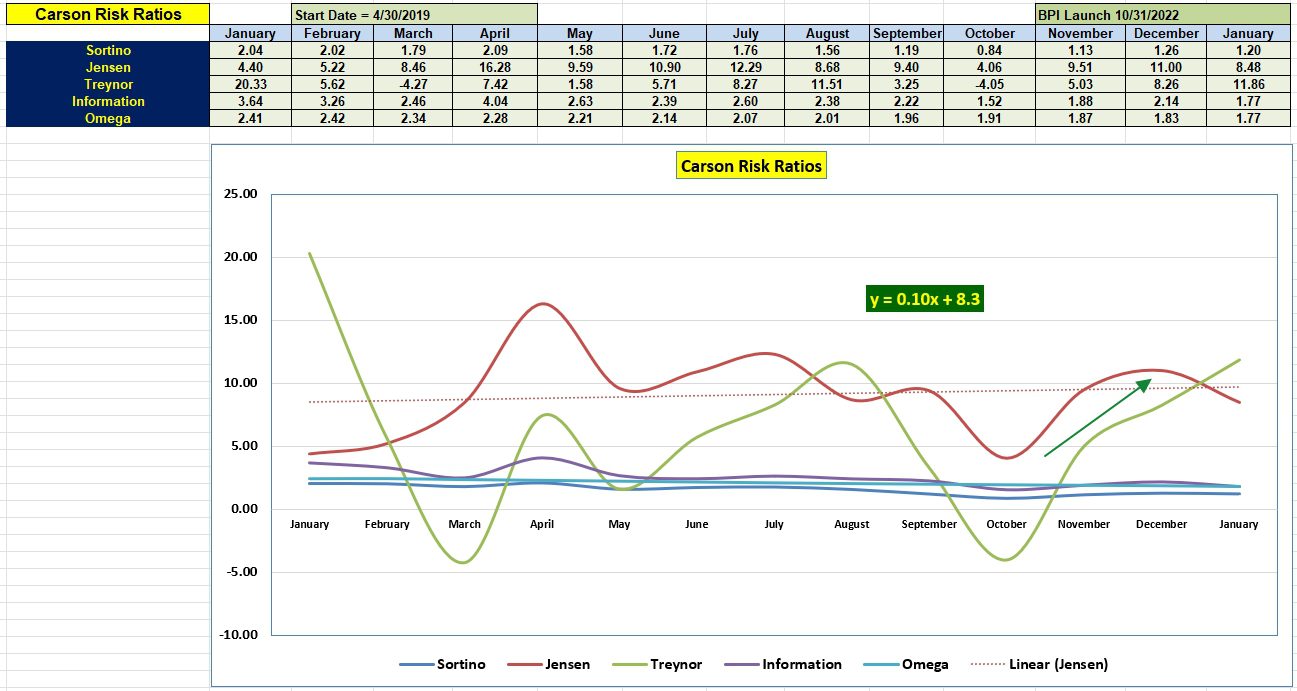Select the Omega September cell showing 1.96
Viewport: 1297px width, 691px height.
point(907,118)
